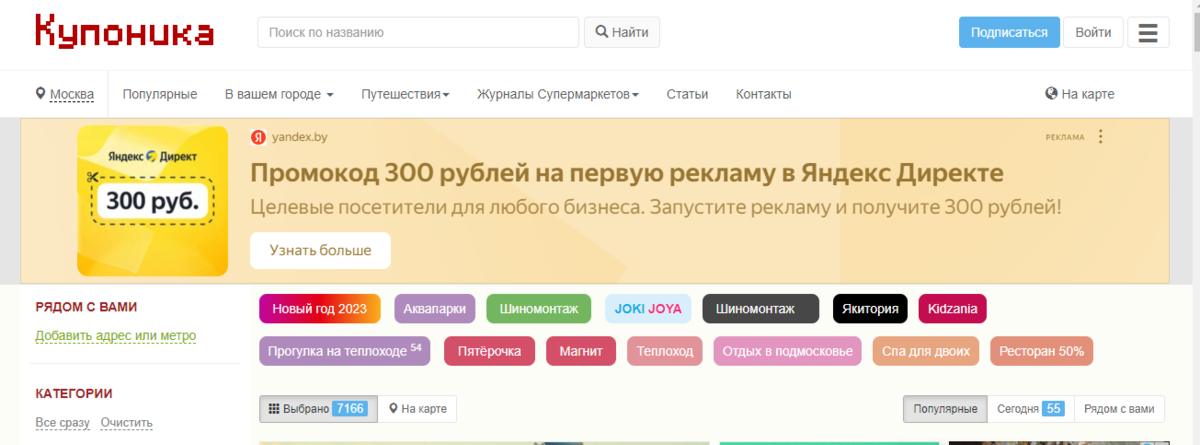The image size is (1200, 445).
Task: Expand the Журналы Супермаркетов dropdown
Action: [558, 94]
